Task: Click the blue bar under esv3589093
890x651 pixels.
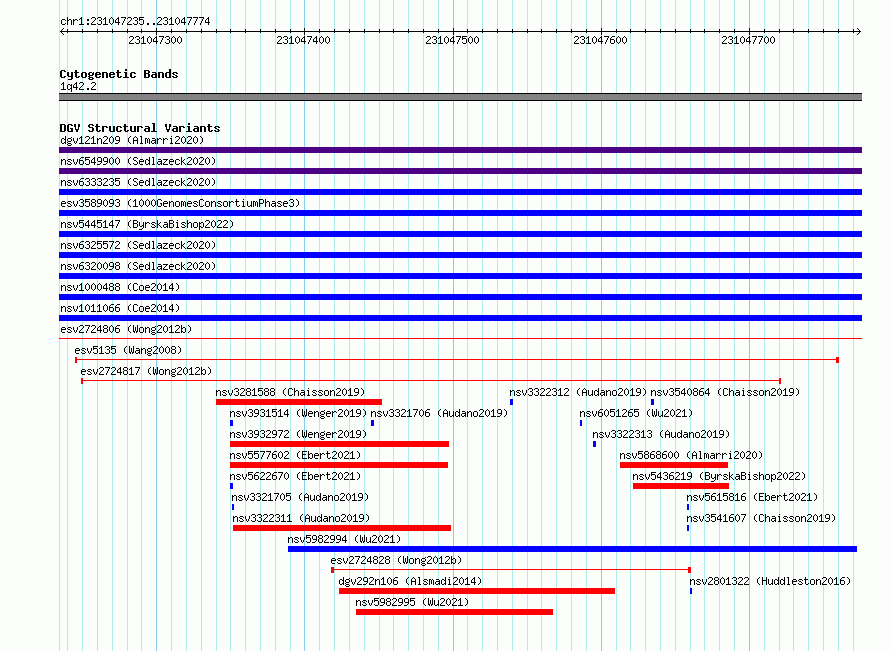Action: [x=460, y=213]
